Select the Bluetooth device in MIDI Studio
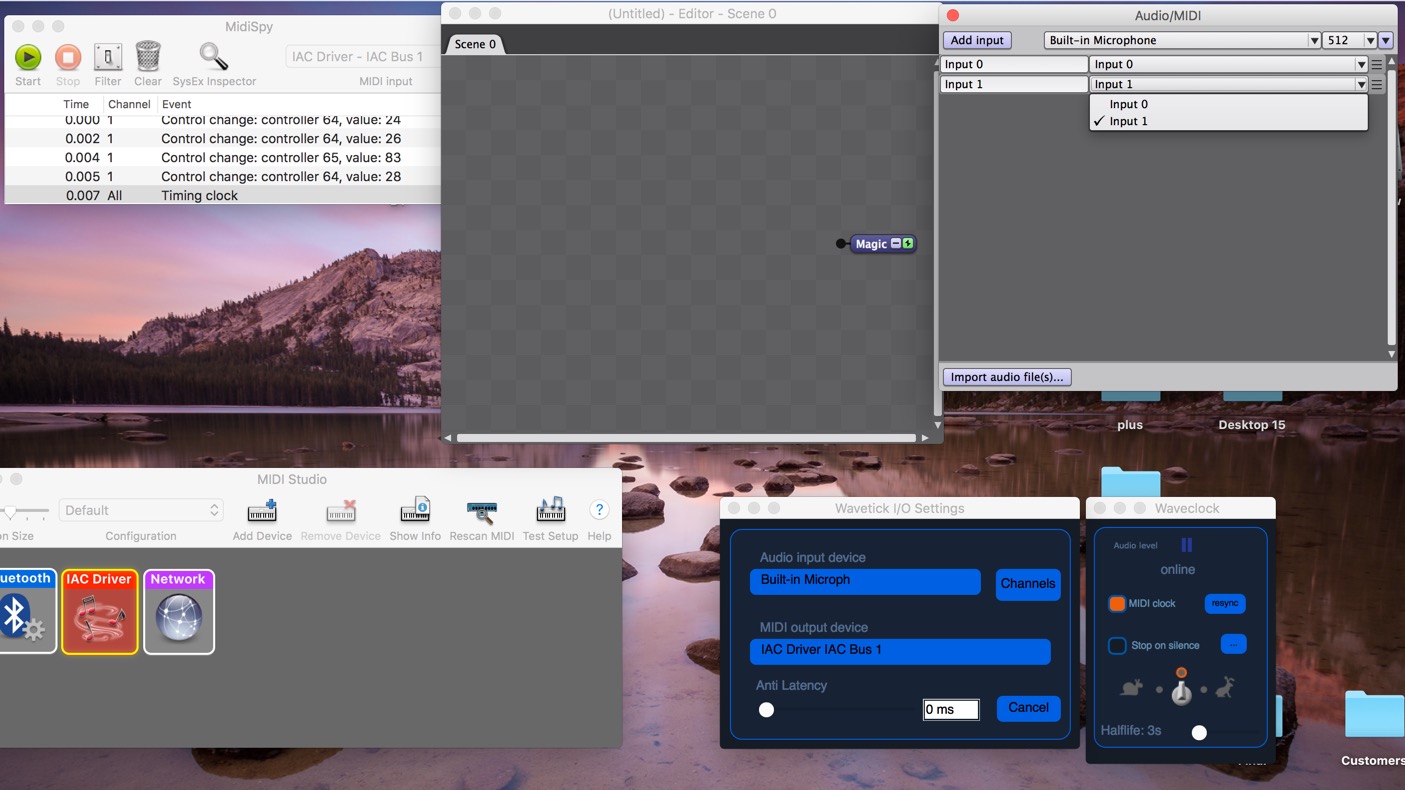This screenshot has width=1405, height=790. (25, 612)
